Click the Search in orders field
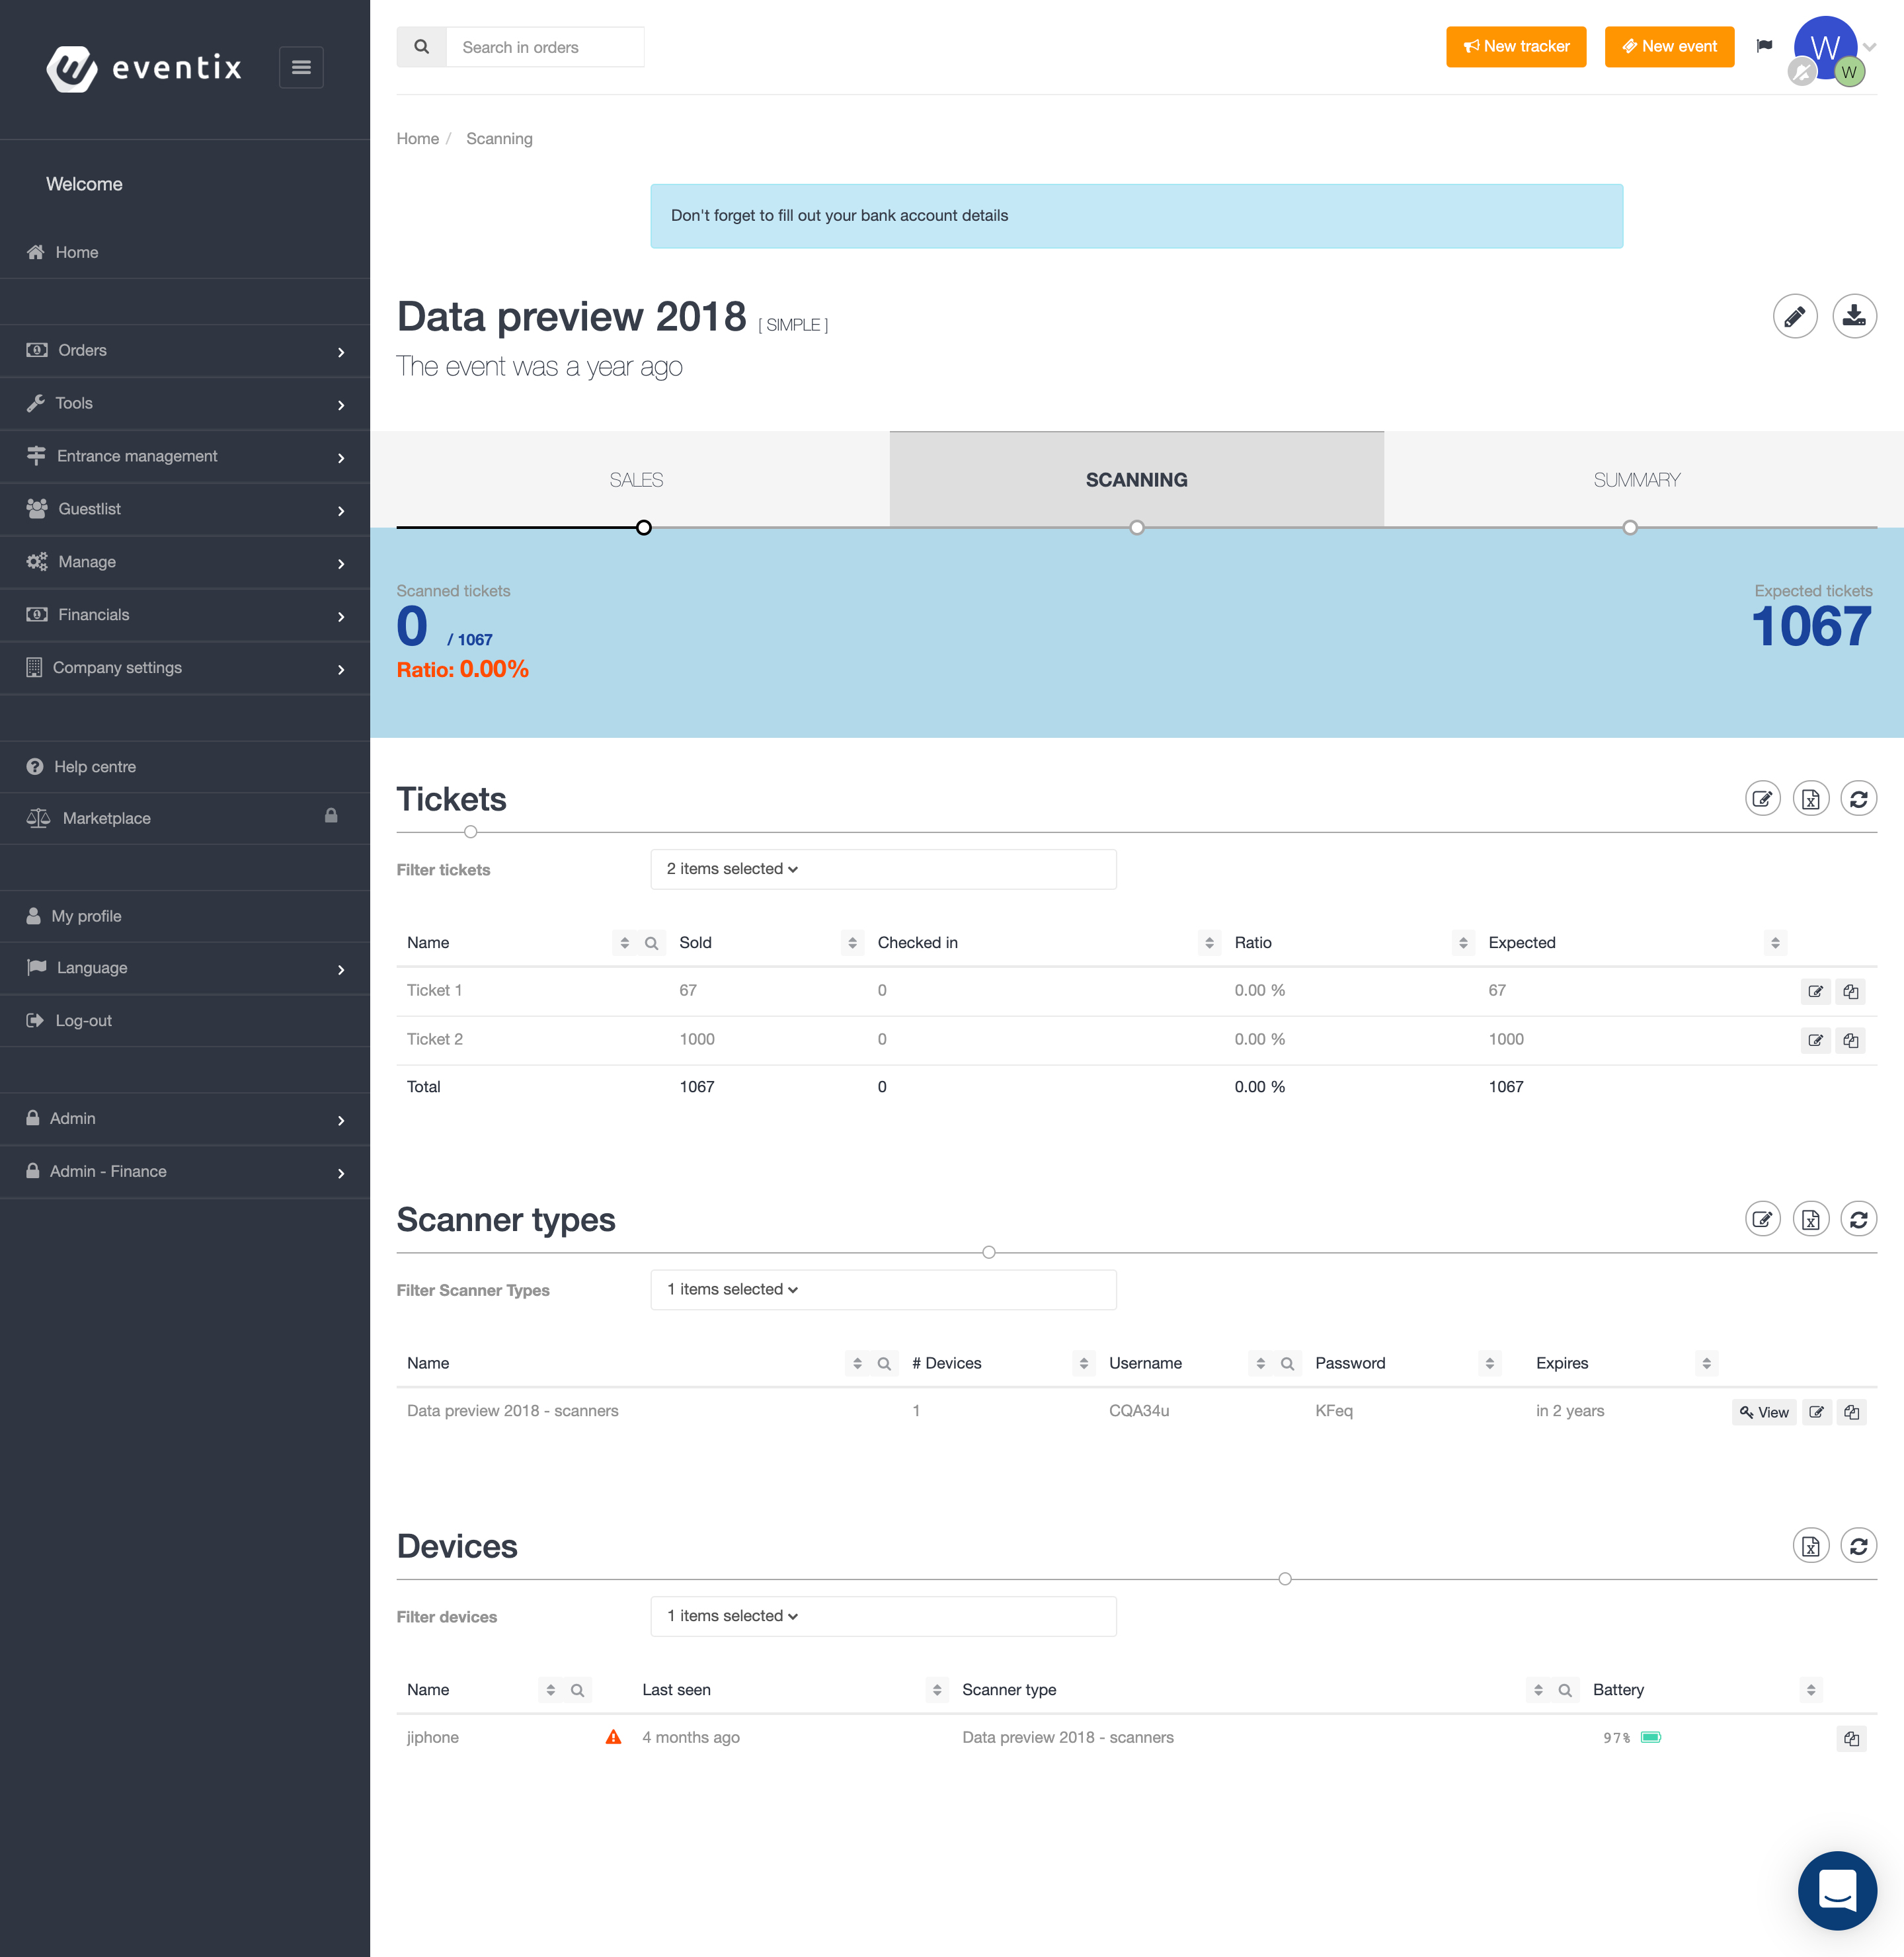The width and height of the screenshot is (1904, 1957). (x=545, y=47)
